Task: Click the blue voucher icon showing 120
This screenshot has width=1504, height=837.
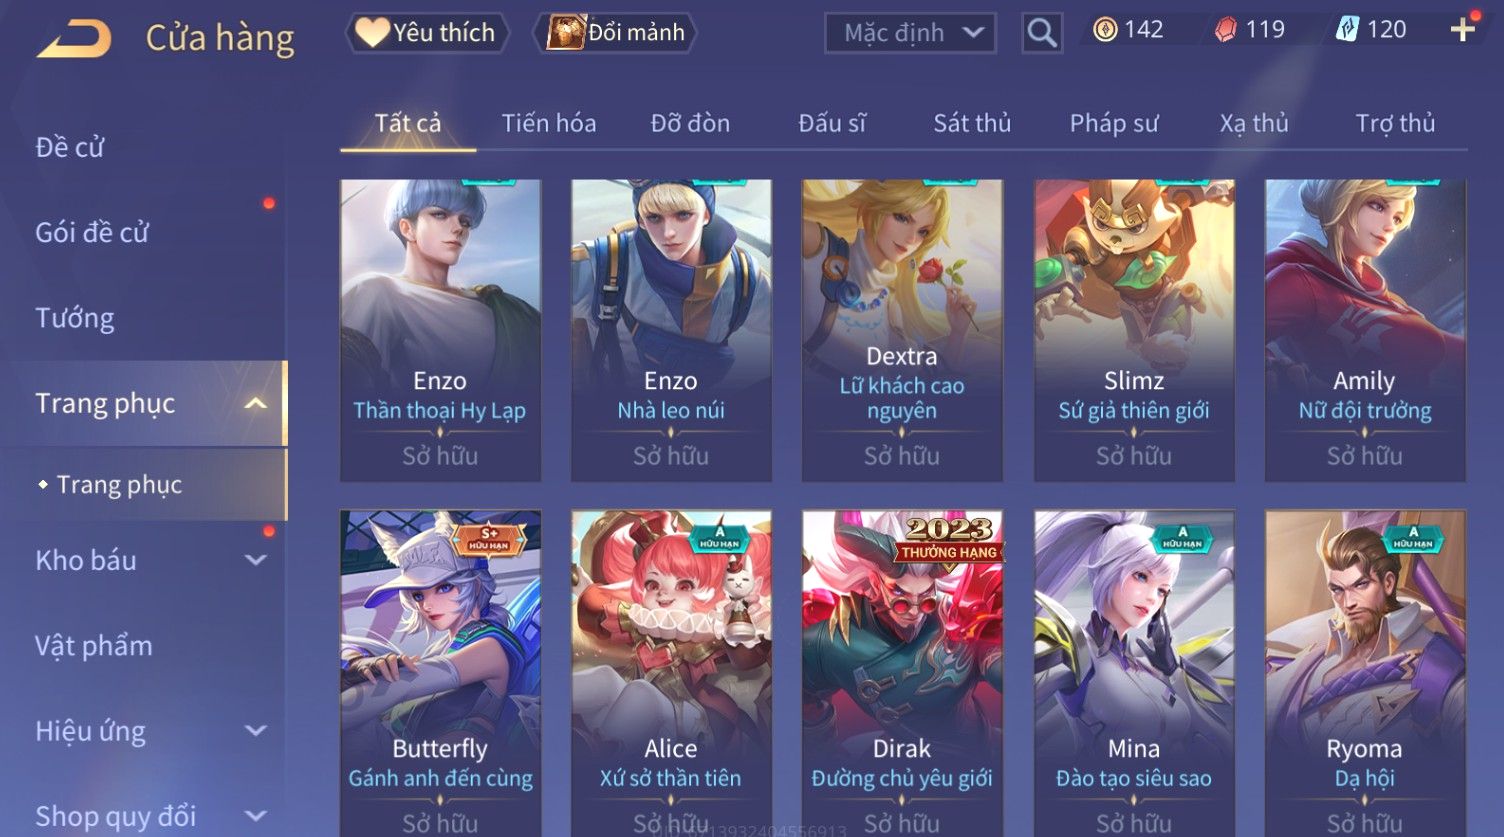Action: pyautogui.click(x=1347, y=30)
